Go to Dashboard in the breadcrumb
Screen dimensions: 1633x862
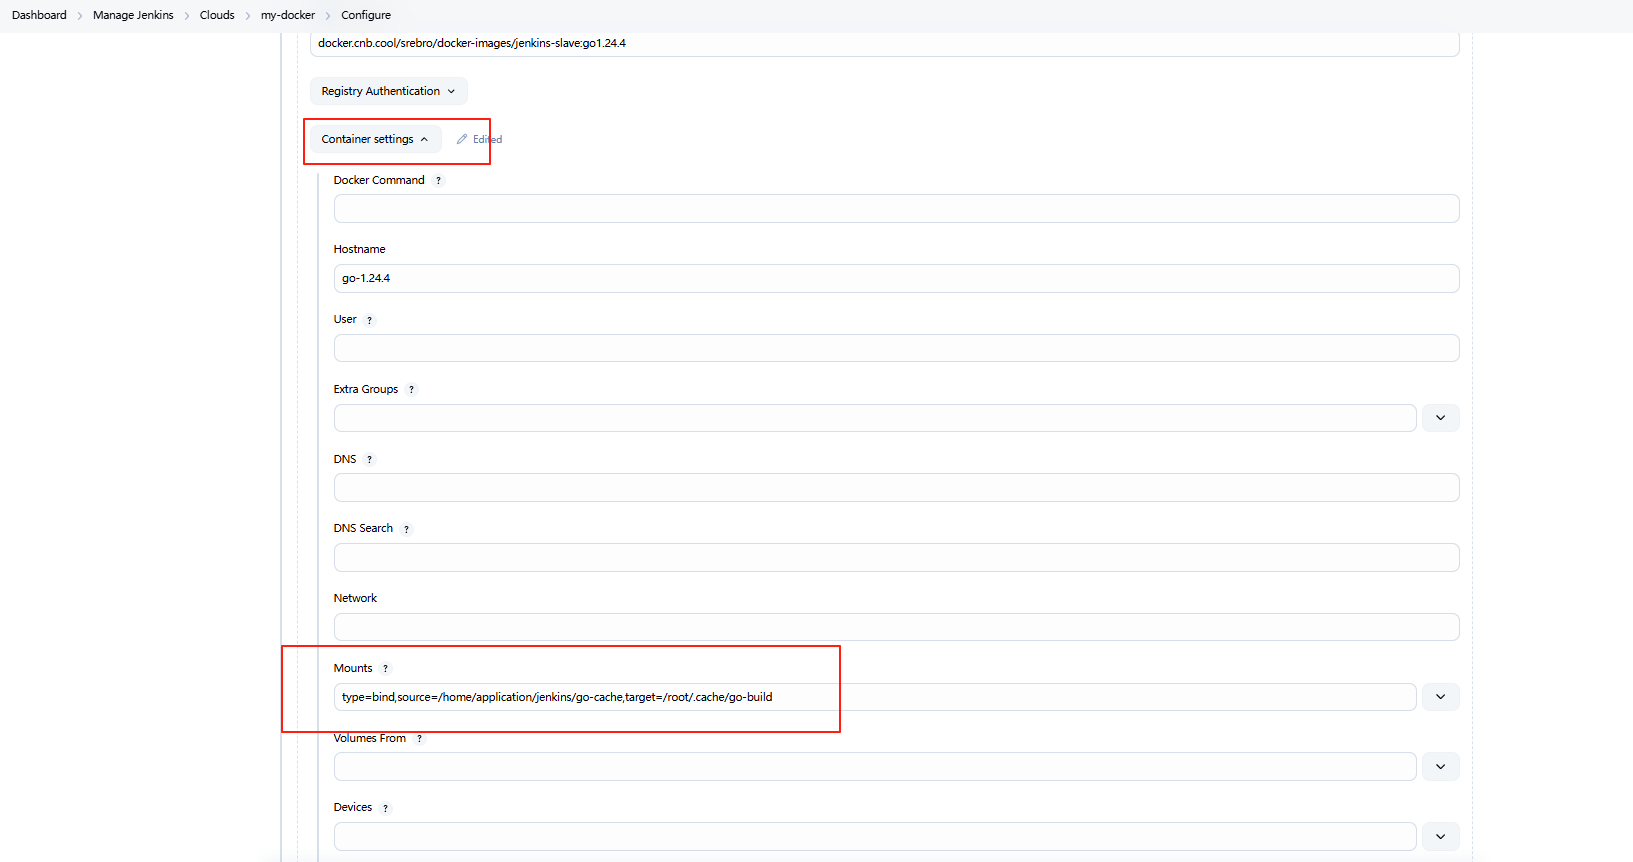coord(39,15)
